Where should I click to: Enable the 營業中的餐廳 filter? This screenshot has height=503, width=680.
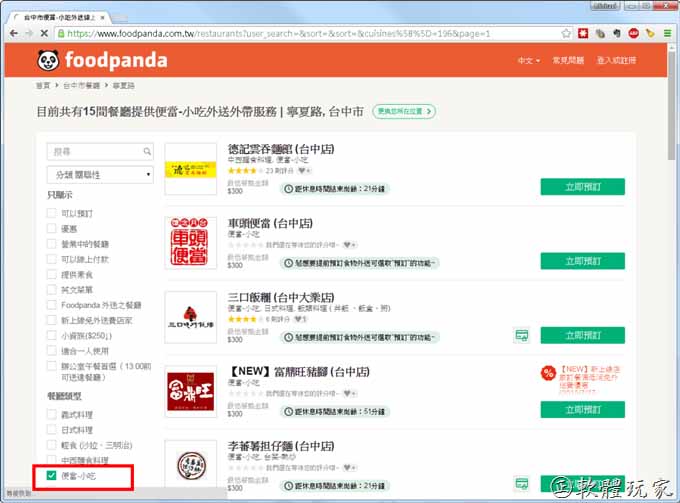52,244
